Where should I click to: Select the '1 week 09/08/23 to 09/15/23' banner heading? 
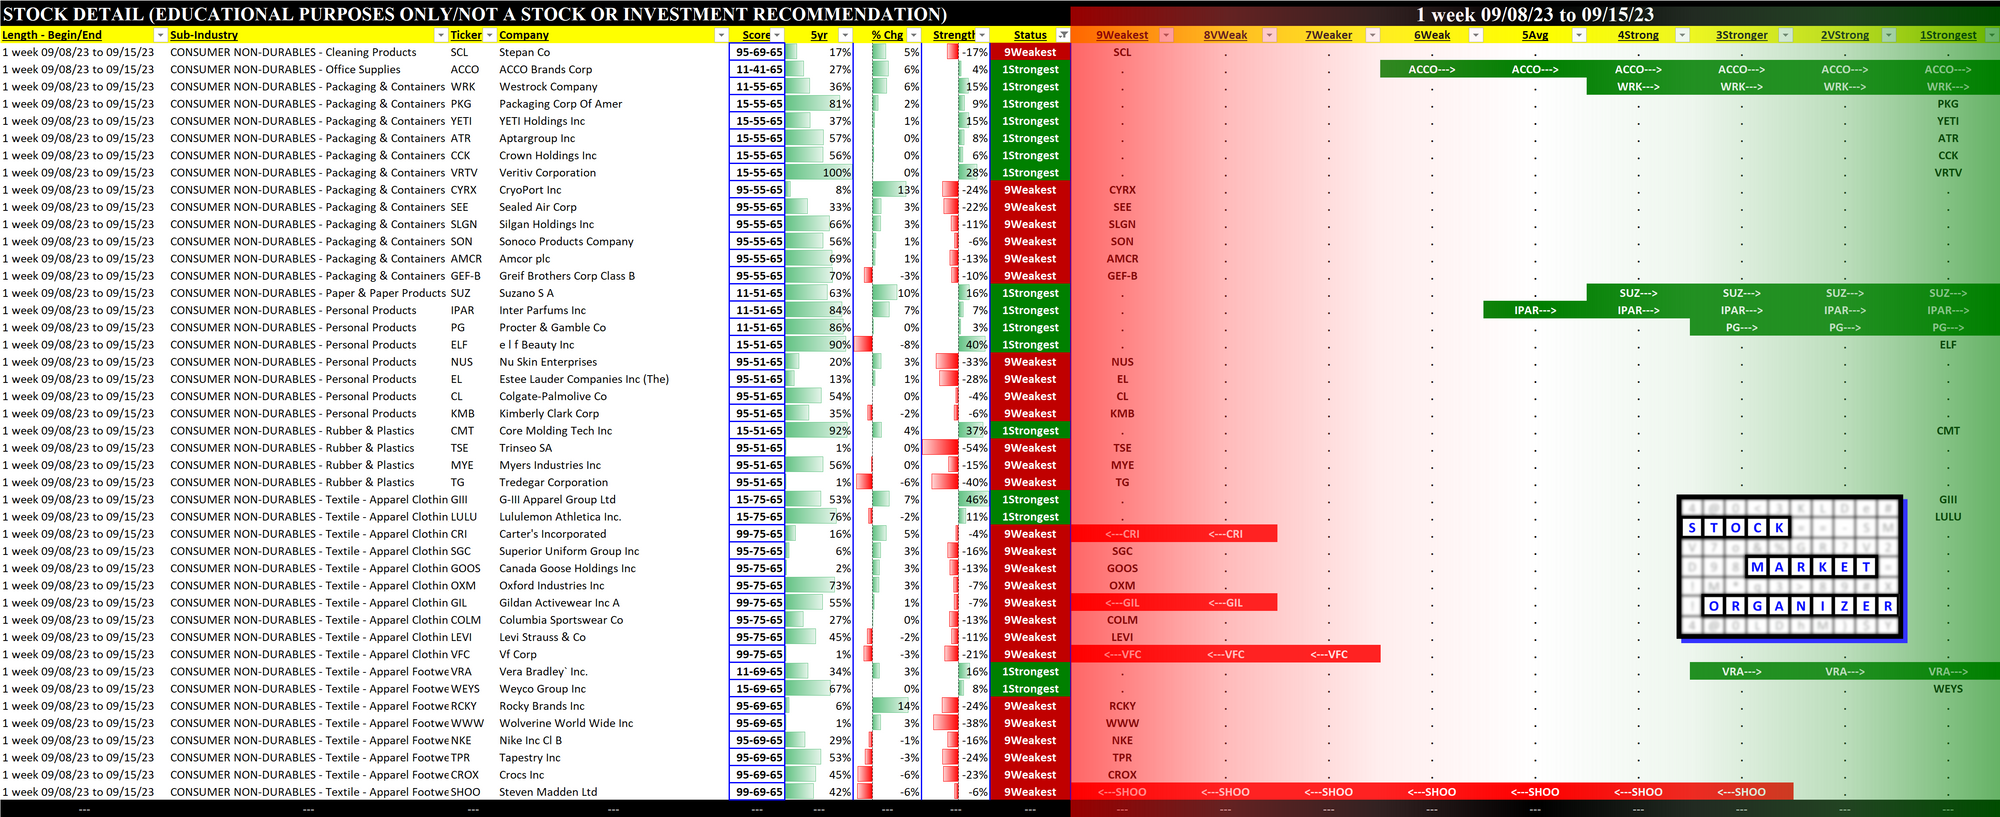tap(1535, 14)
